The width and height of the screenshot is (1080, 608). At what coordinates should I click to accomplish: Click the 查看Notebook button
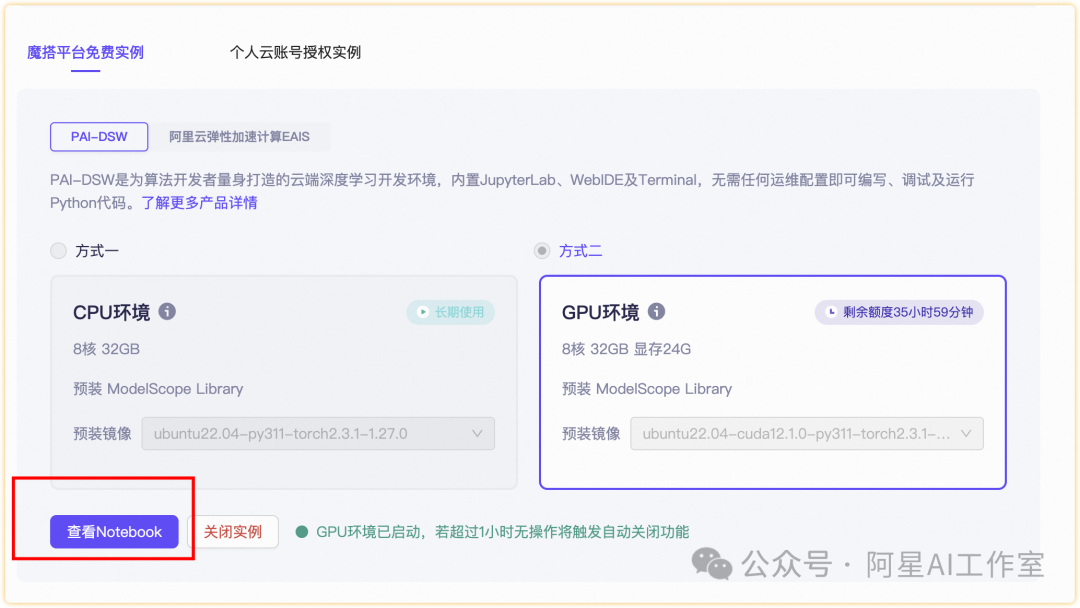click(114, 532)
